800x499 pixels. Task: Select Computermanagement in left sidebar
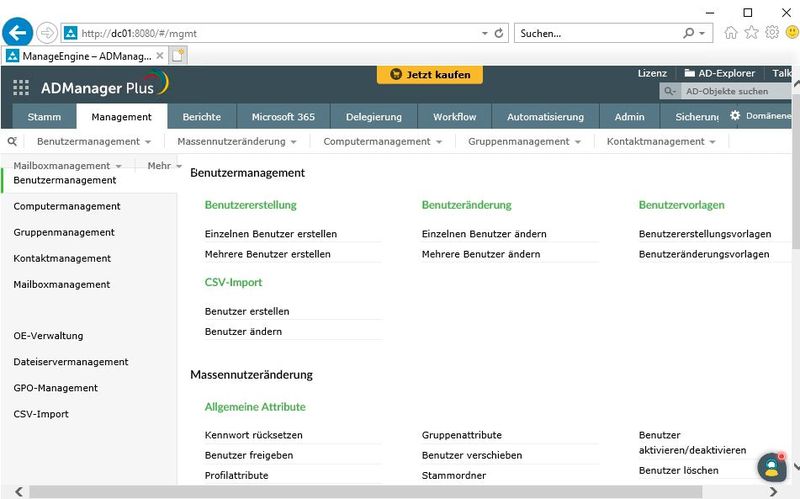click(67, 206)
